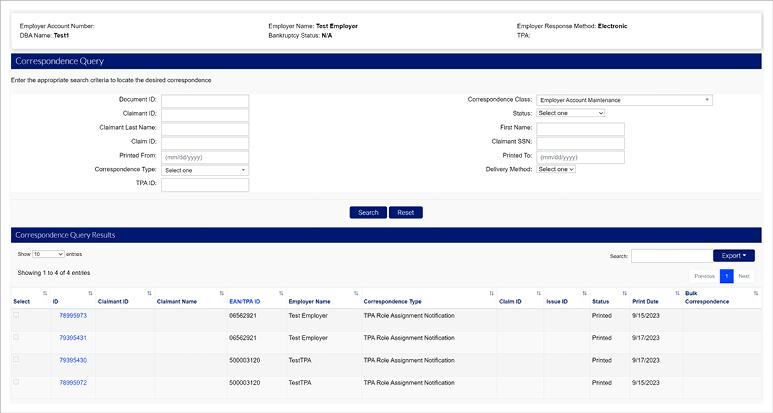Sort table by Status column

tap(600, 301)
